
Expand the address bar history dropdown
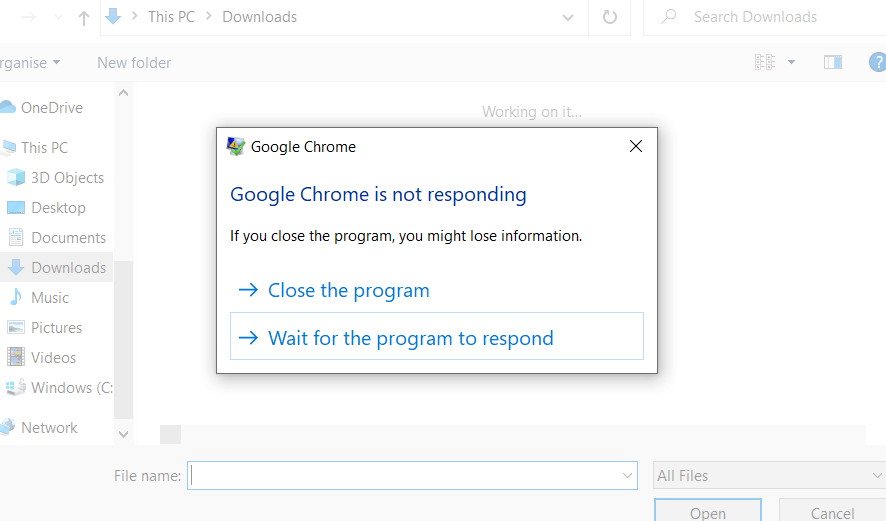pos(568,18)
